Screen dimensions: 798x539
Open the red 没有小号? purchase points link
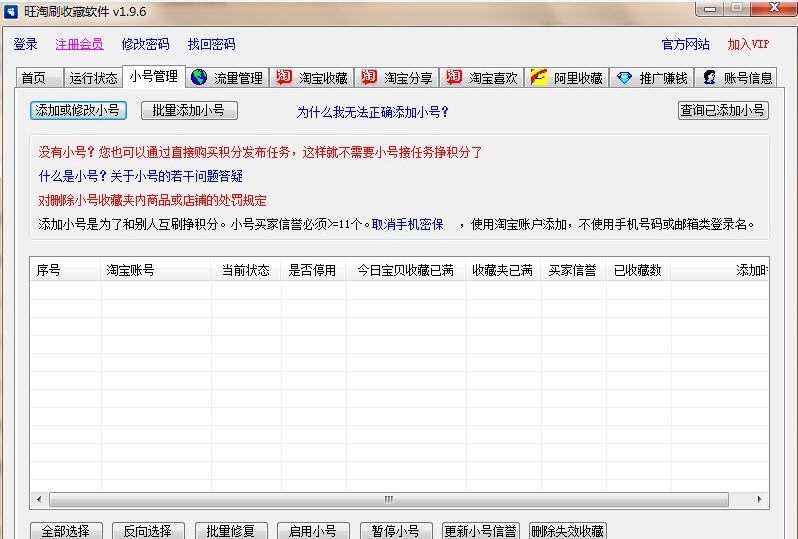260,152
